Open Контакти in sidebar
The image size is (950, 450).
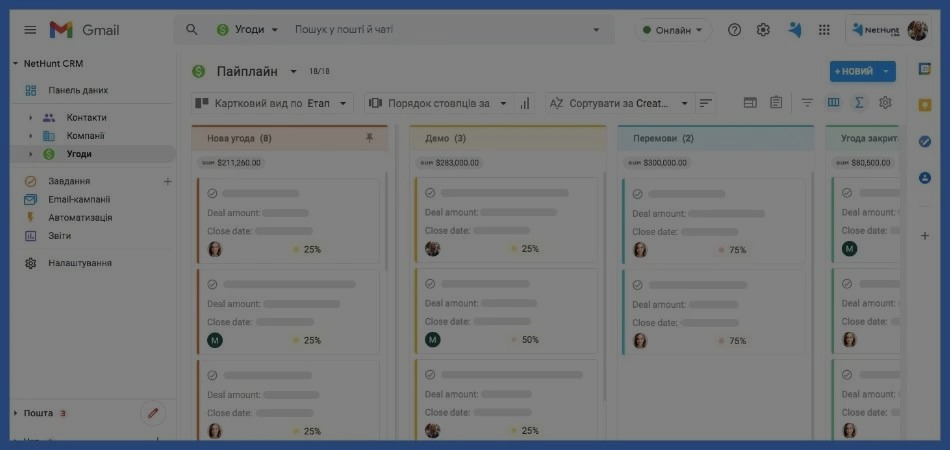[x=87, y=117]
